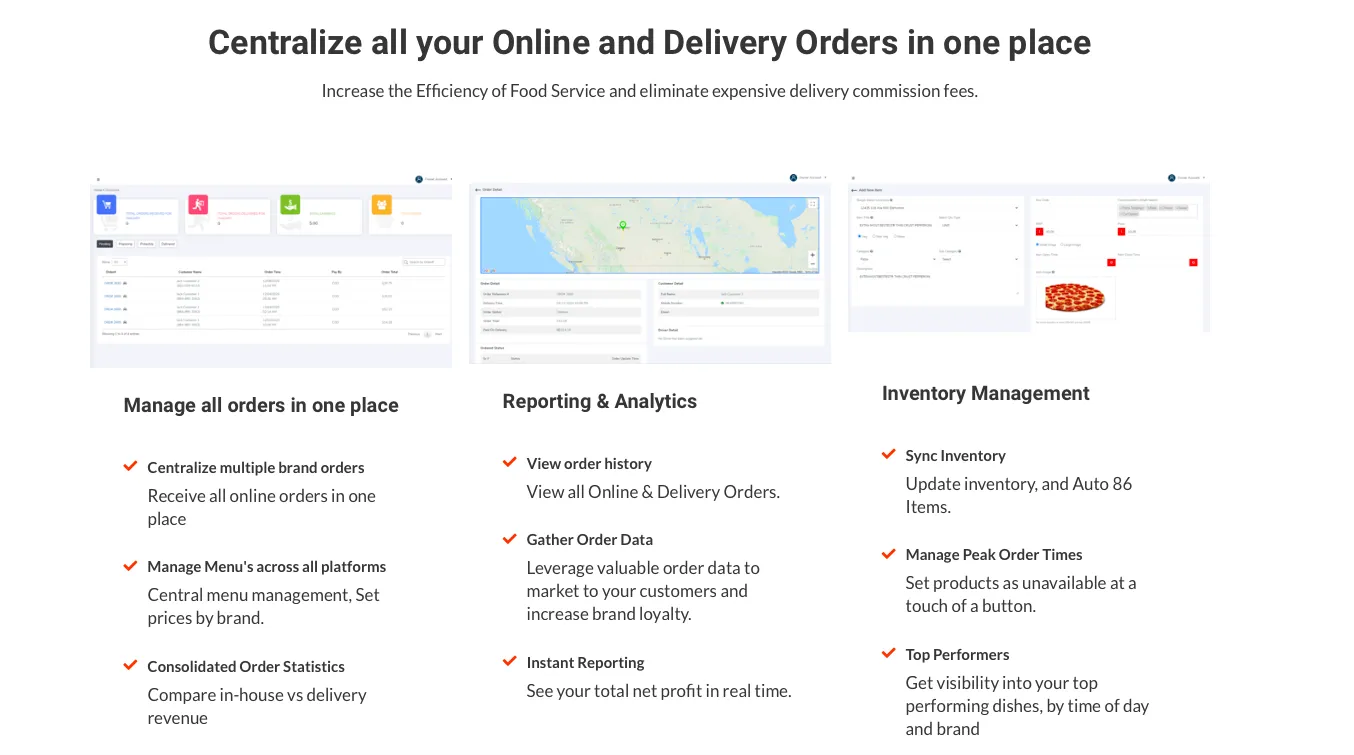
Task: Click 'See your total net profit in real time' text
Action: pos(659,691)
